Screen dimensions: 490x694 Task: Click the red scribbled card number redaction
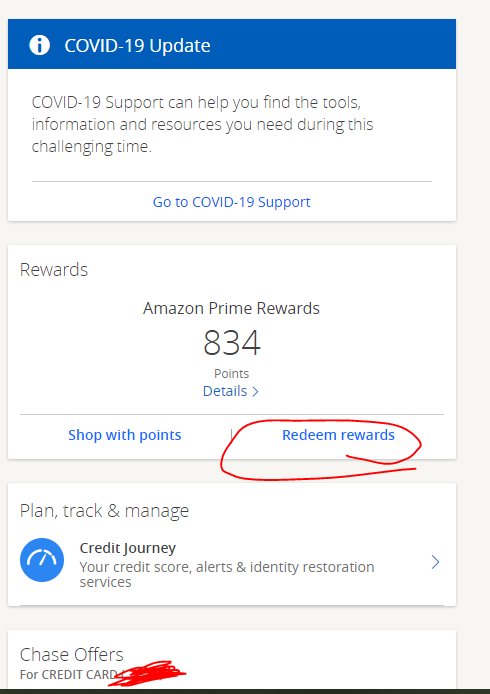tap(147, 673)
